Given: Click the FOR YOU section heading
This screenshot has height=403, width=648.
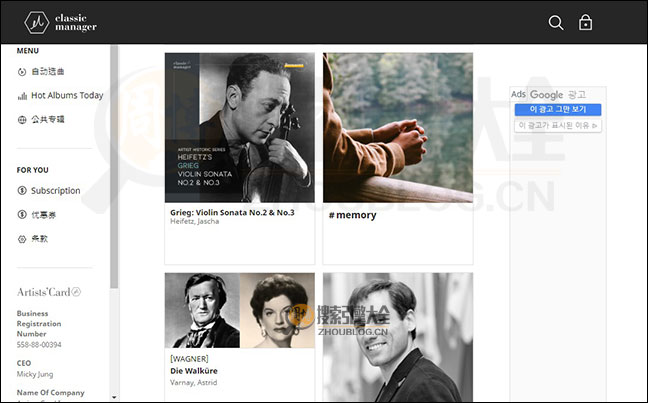Looking at the screenshot, I should (x=33, y=170).
